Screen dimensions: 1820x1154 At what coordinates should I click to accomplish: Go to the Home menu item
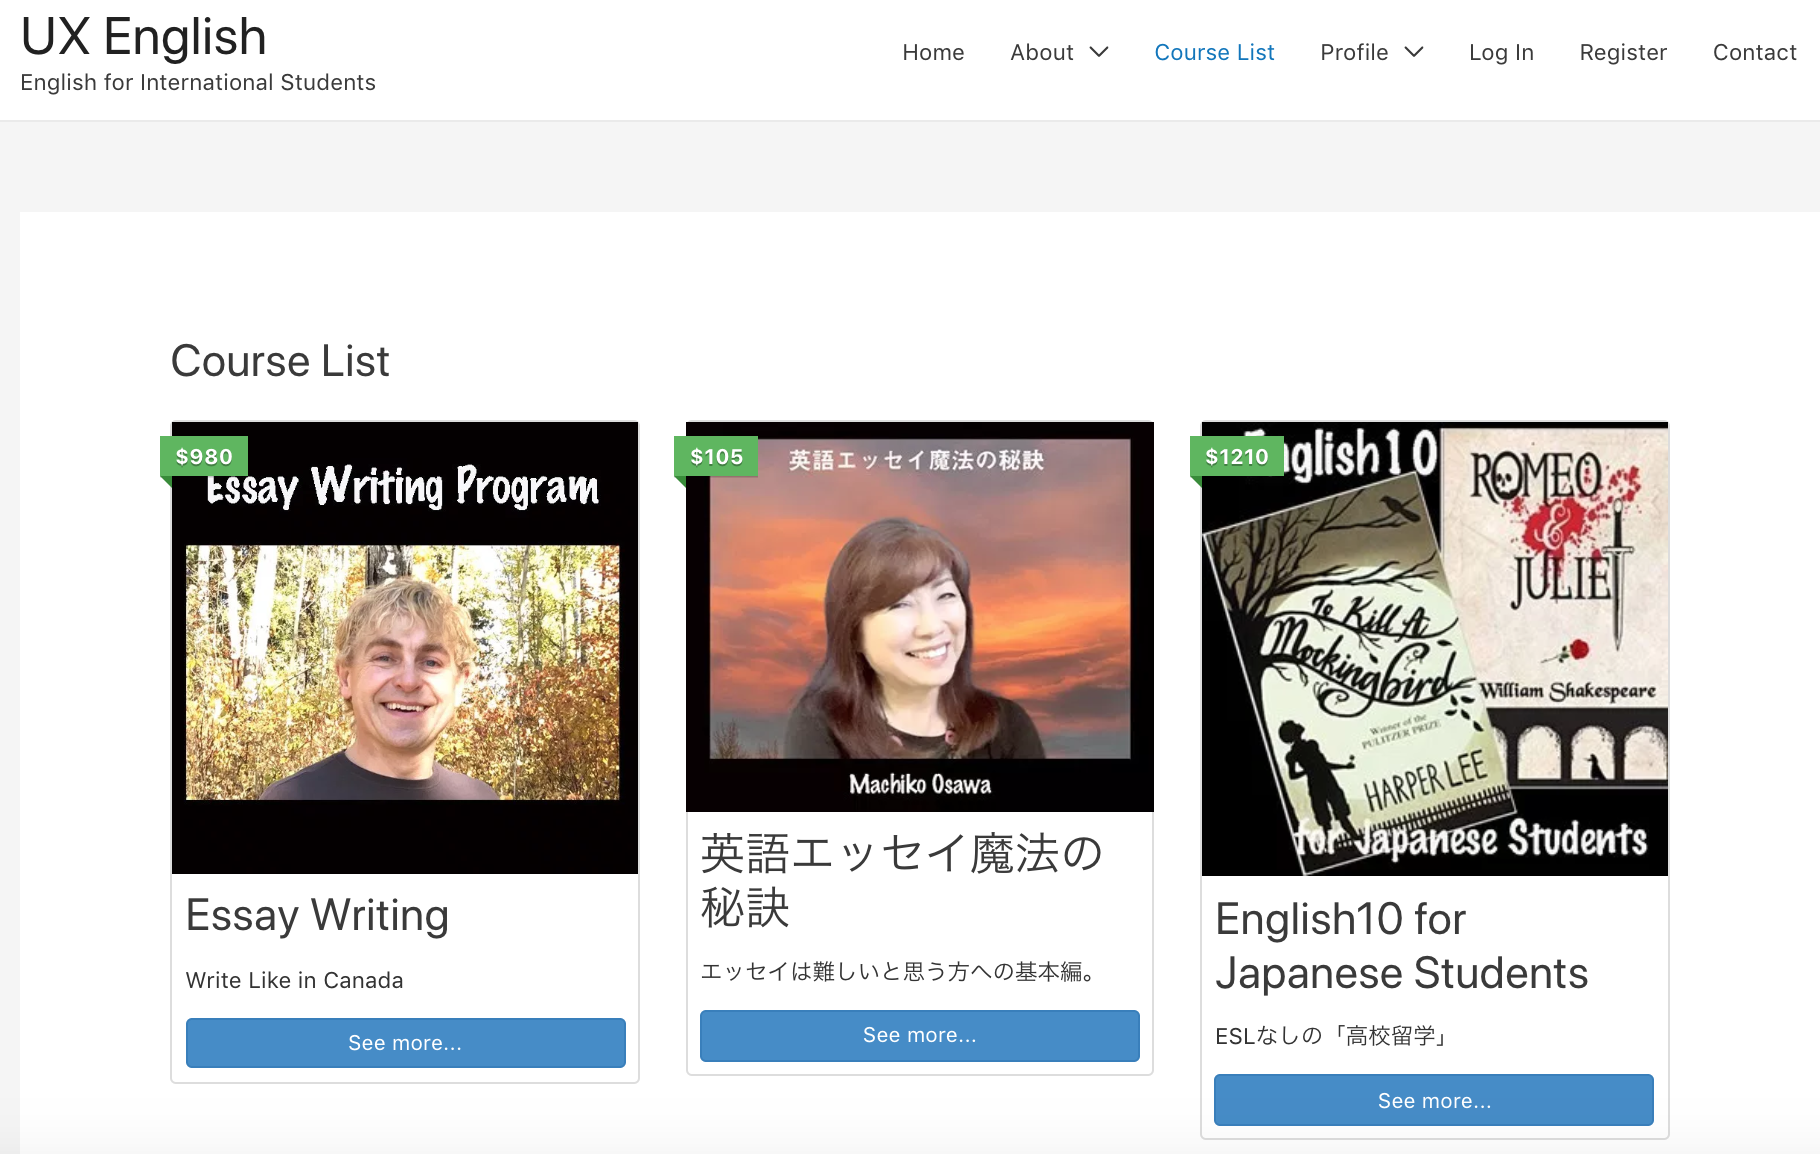coord(933,52)
